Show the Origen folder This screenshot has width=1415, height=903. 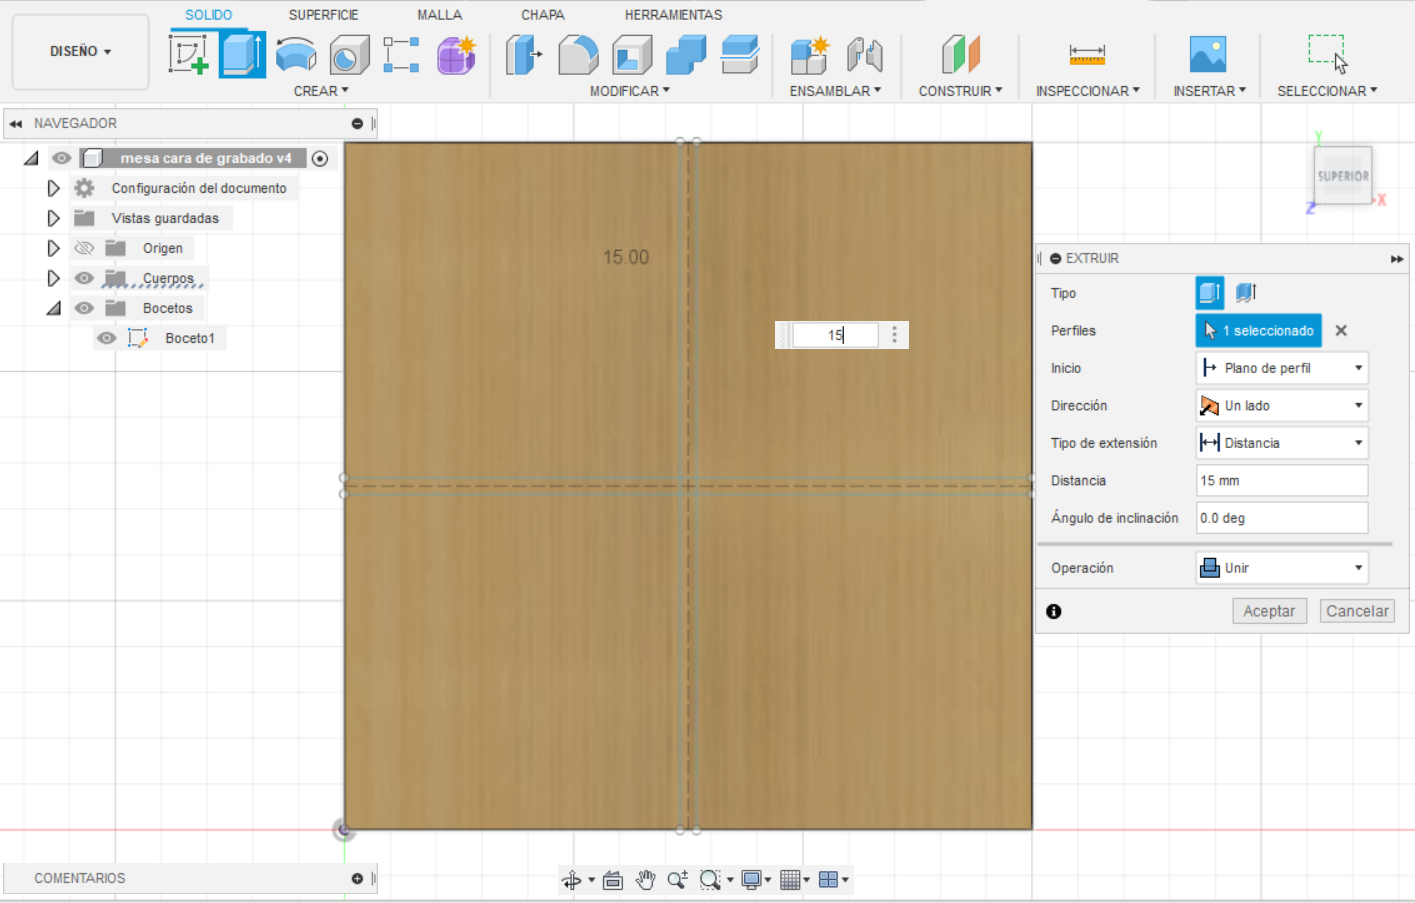[84, 248]
